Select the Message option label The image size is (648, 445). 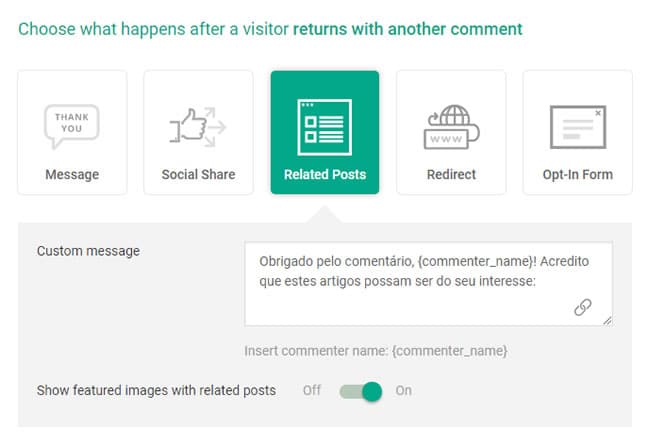click(72, 174)
